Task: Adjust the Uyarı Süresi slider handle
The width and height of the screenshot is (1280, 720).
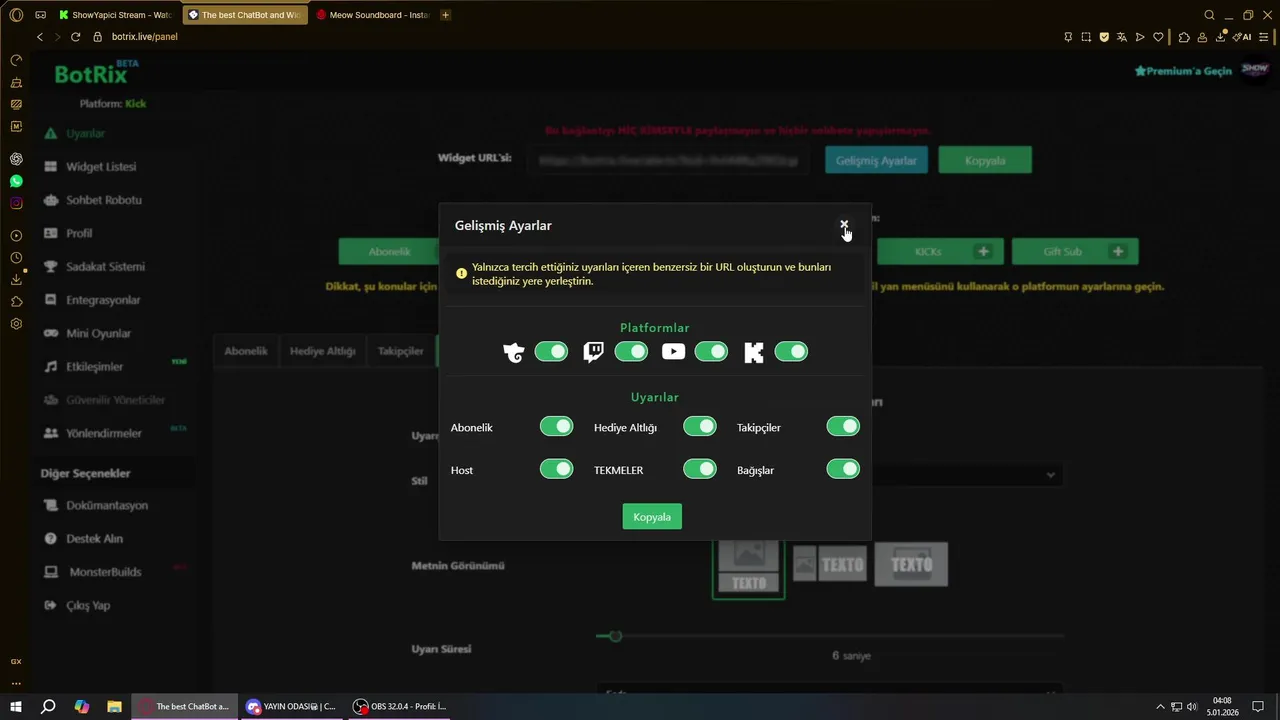Action: tap(615, 636)
